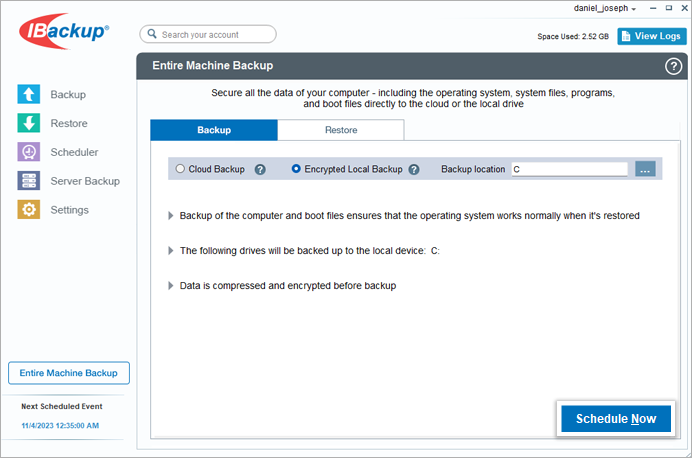Switch to the Backup tab

(x=214, y=130)
